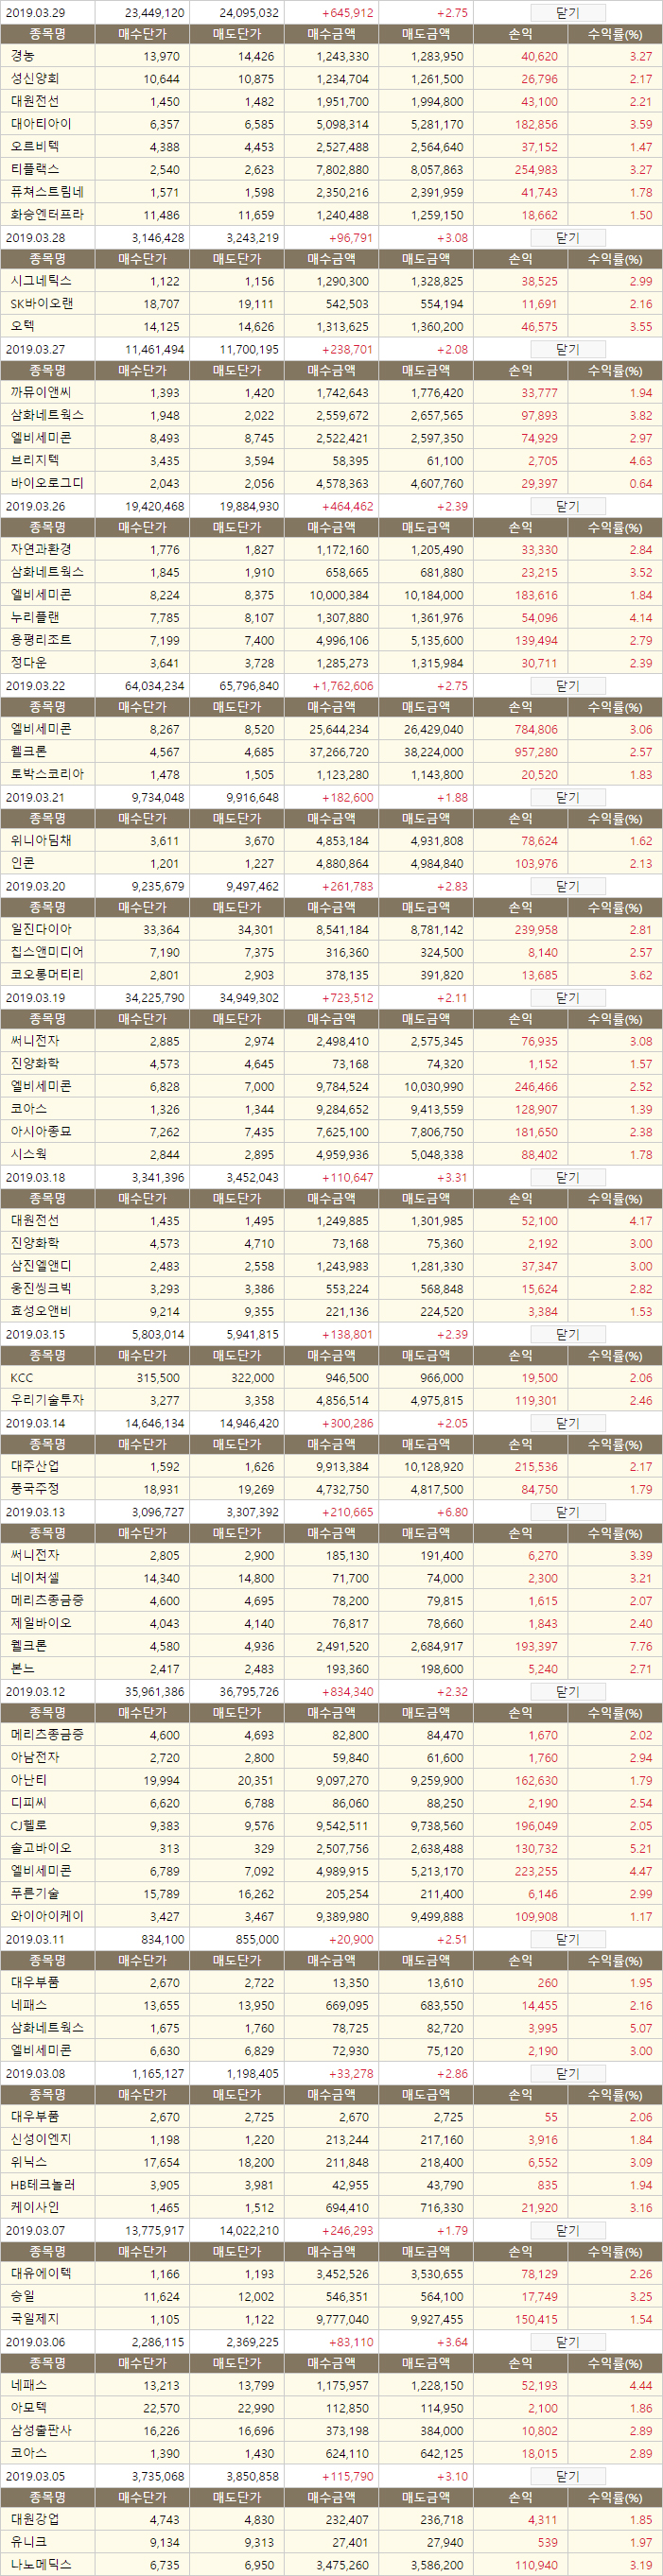Click the 신성이엔지 stock name
This screenshot has height=2576, width=663.
click(x=41, y=2139)
